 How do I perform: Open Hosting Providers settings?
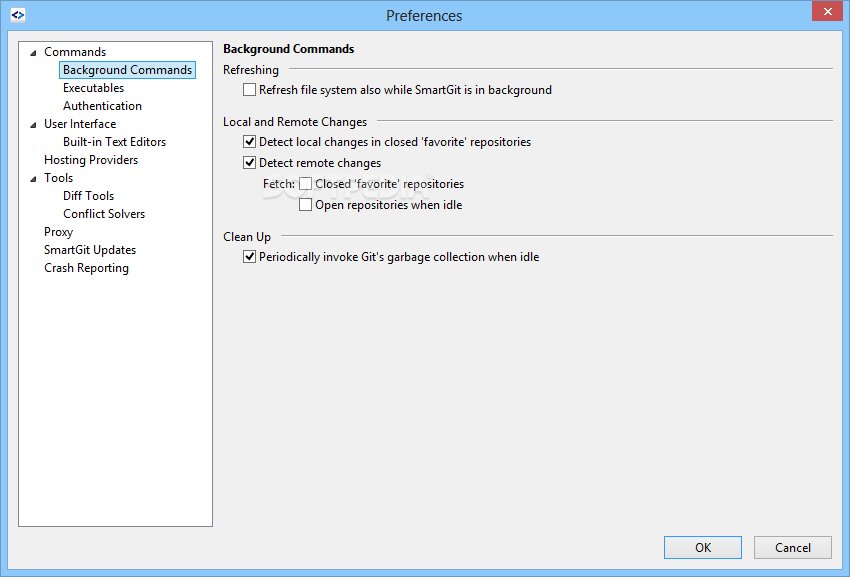click(91, 159)
